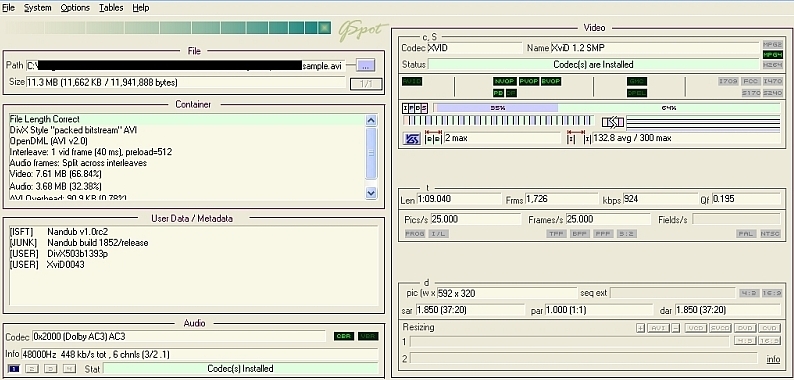The image size is (794, 380).
Task: Click the VBR audio indicator
Action: pyautogui.click(x=368, y=336)
